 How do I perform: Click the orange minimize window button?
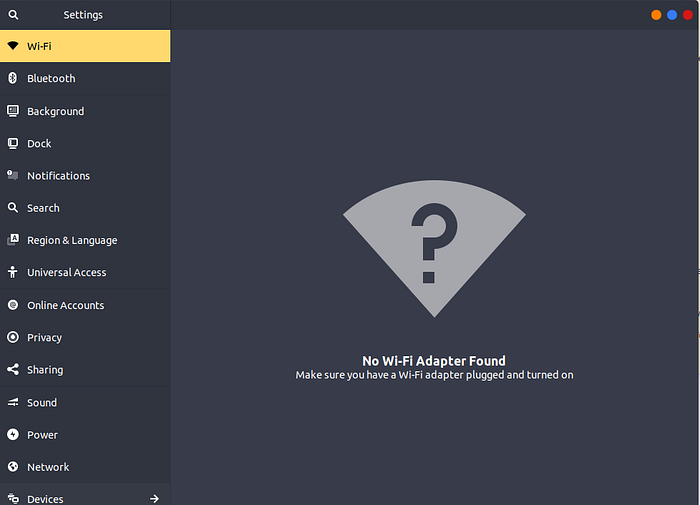point(656,15)
